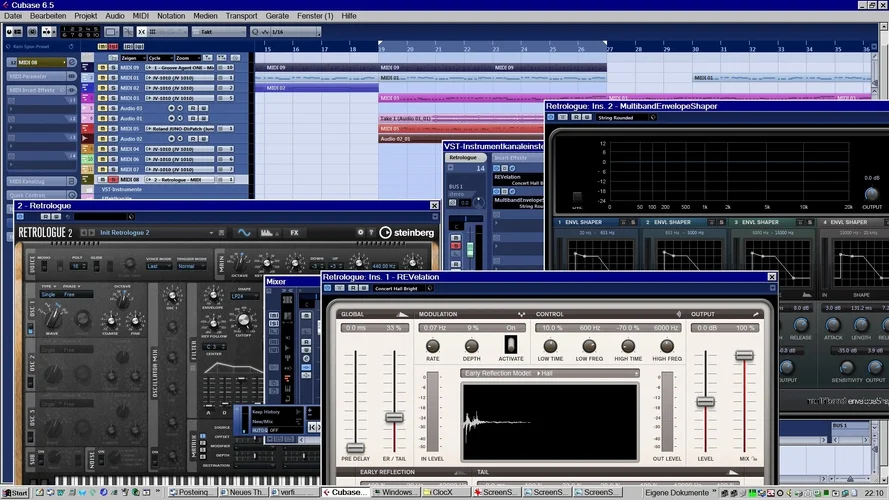
Task: Select the REVelation insert in channel settings
Action: pos(518,179)
